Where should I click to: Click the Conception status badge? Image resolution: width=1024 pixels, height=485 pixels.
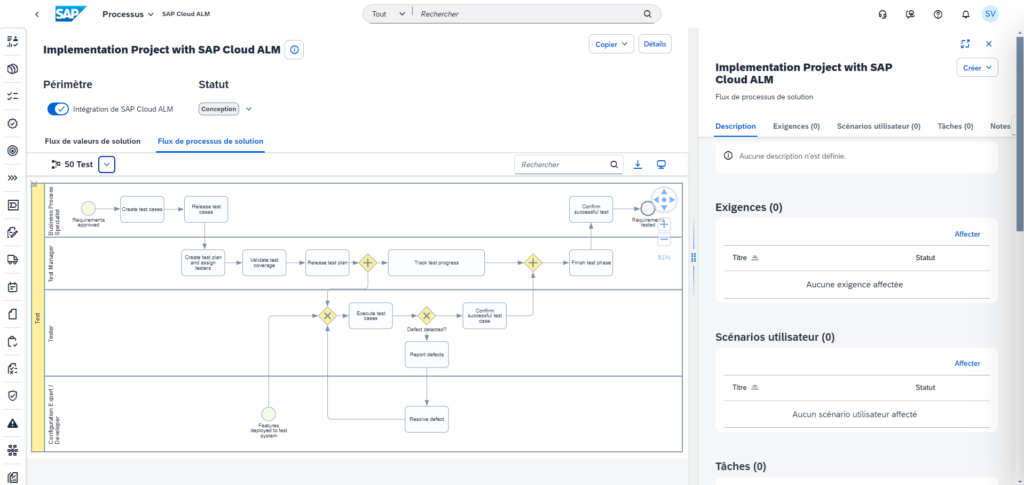point(219,109)
